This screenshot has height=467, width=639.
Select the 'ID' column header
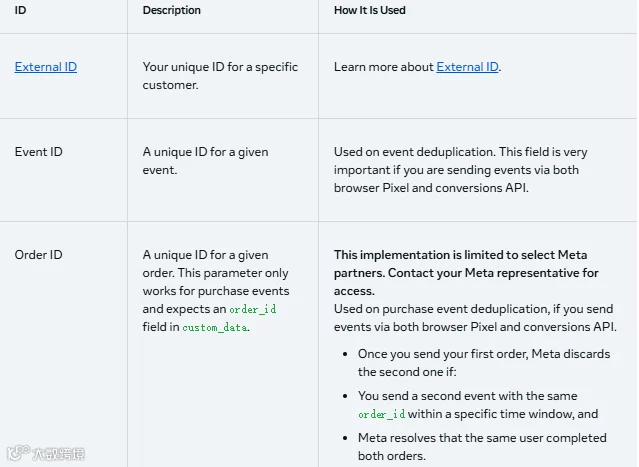20,10
